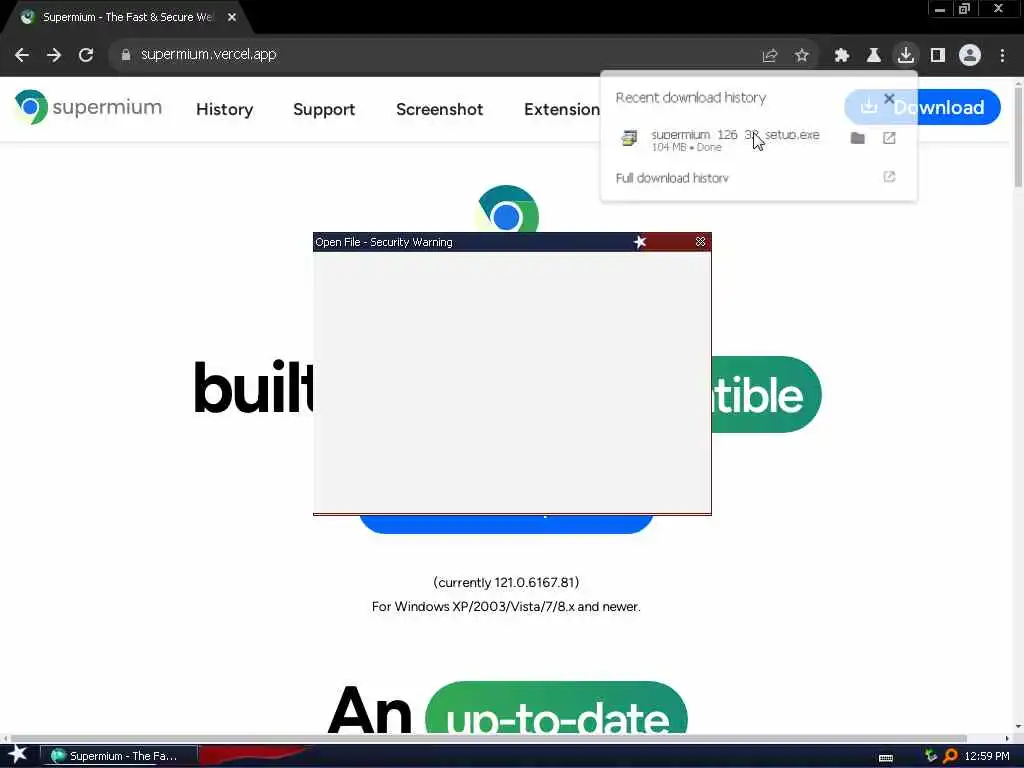Viewport: 1024px width, 768px height.
Task: Reload the current page
Action: point(86,55)
